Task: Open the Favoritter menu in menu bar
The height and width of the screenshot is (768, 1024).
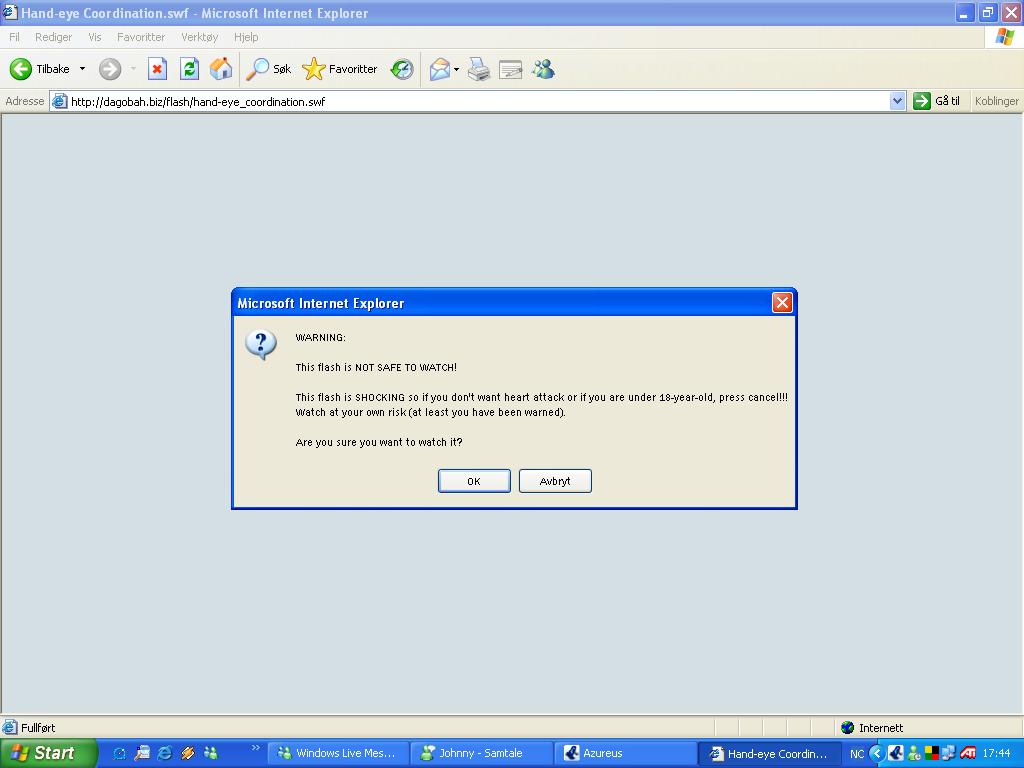Action: pyautogui.click(x=141, y=37)
